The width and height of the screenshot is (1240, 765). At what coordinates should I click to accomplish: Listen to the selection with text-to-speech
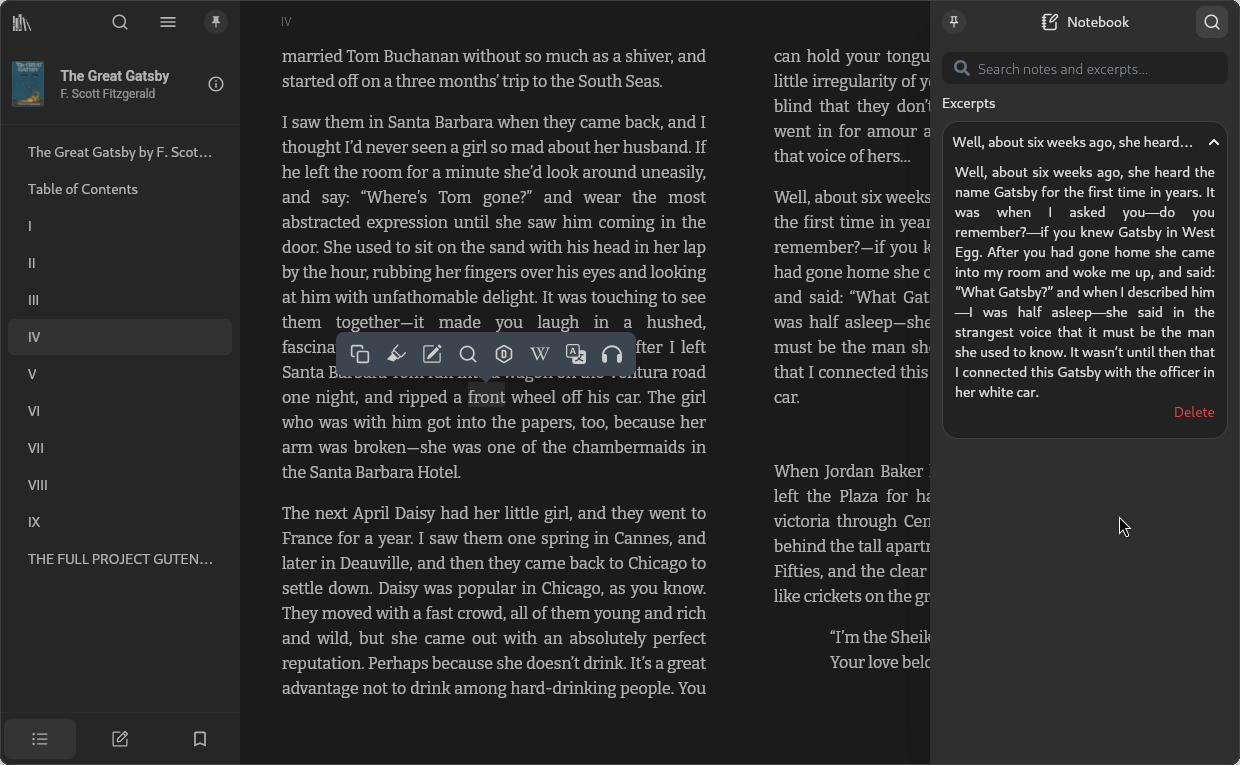click(x=611, y=353)
